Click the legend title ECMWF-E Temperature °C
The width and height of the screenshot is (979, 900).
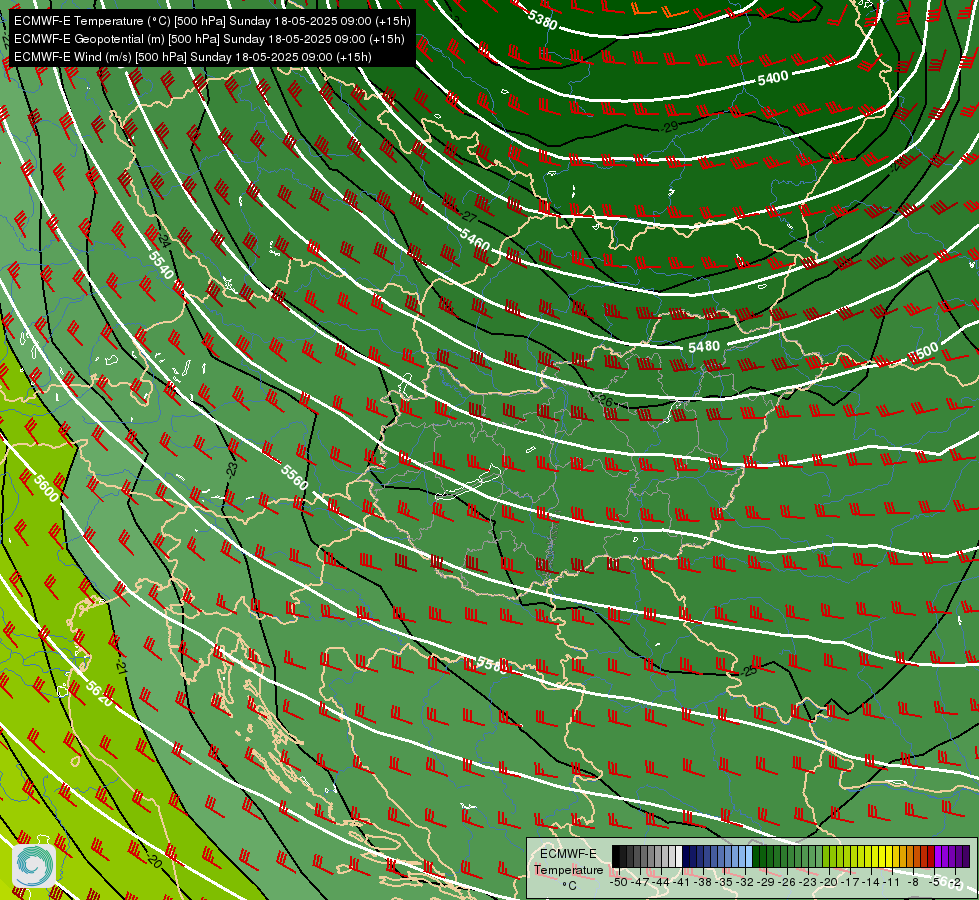click(x=569, y=869)
